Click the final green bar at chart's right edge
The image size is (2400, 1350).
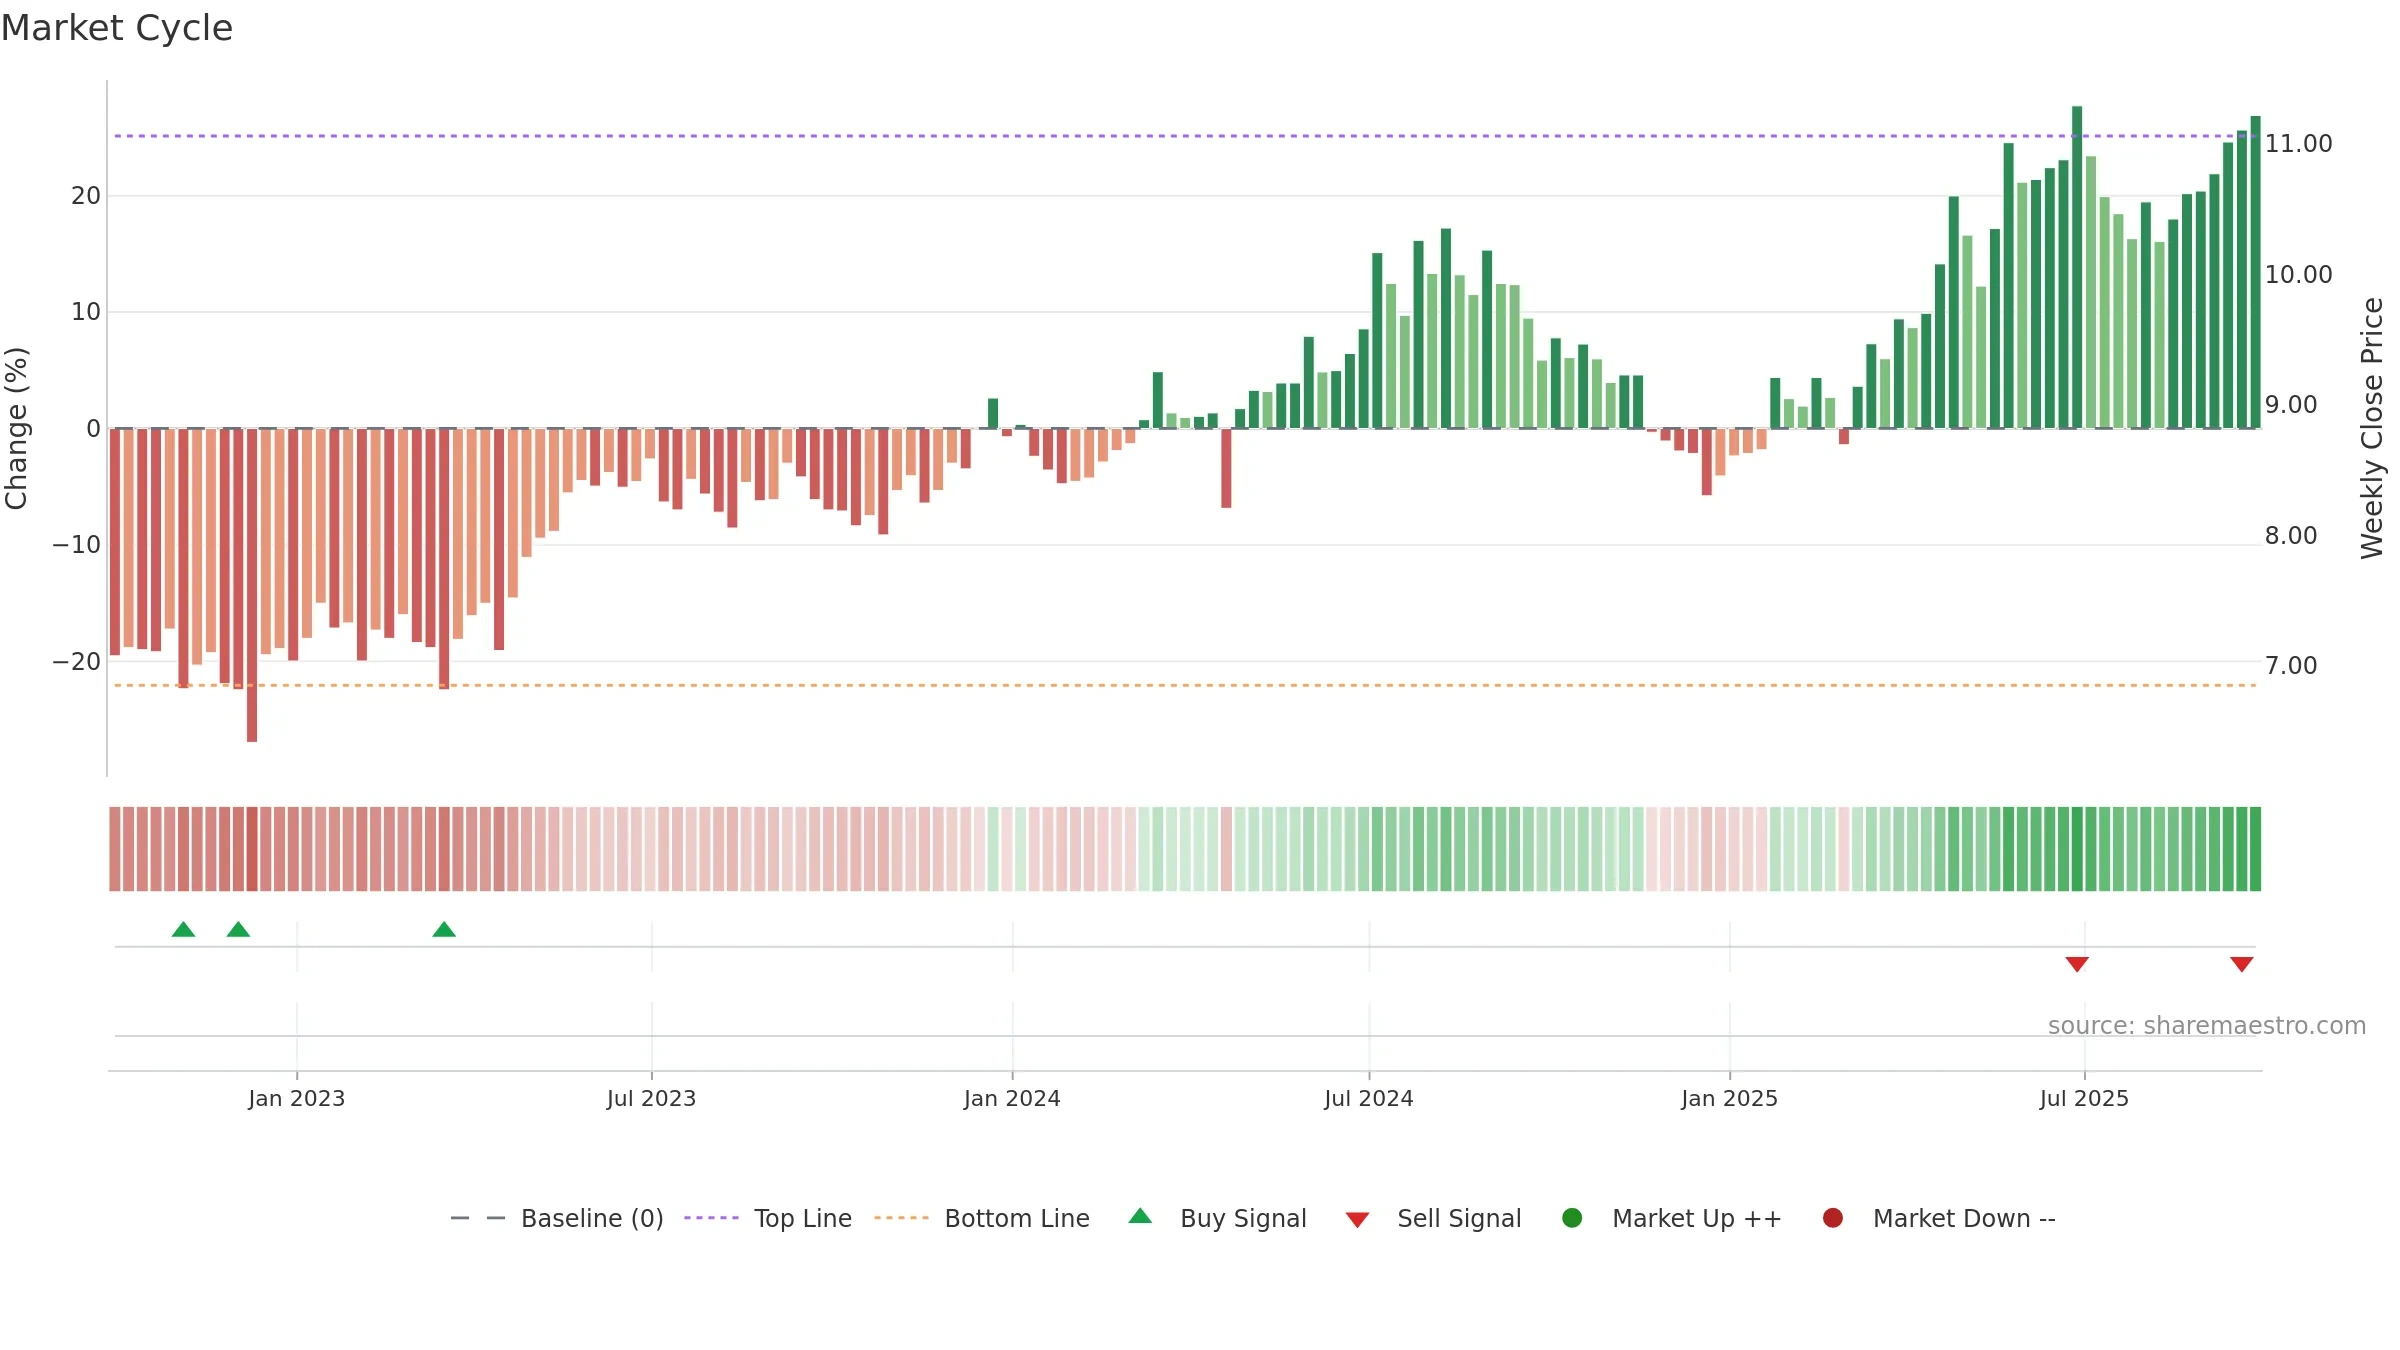click(x=2255, y=272)
